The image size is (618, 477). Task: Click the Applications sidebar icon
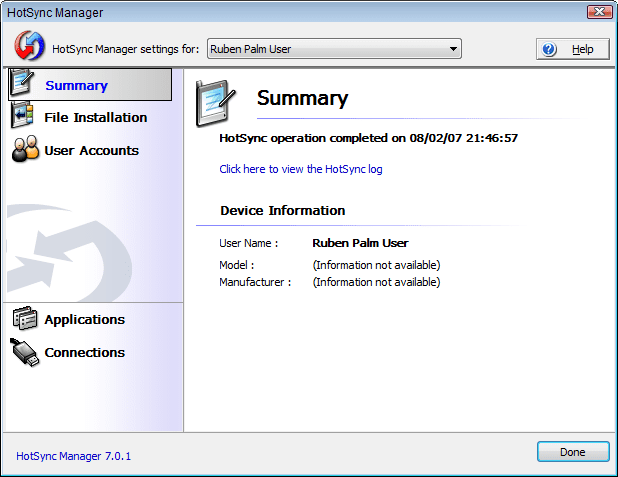pyautogui.click(x=25, y=319)
